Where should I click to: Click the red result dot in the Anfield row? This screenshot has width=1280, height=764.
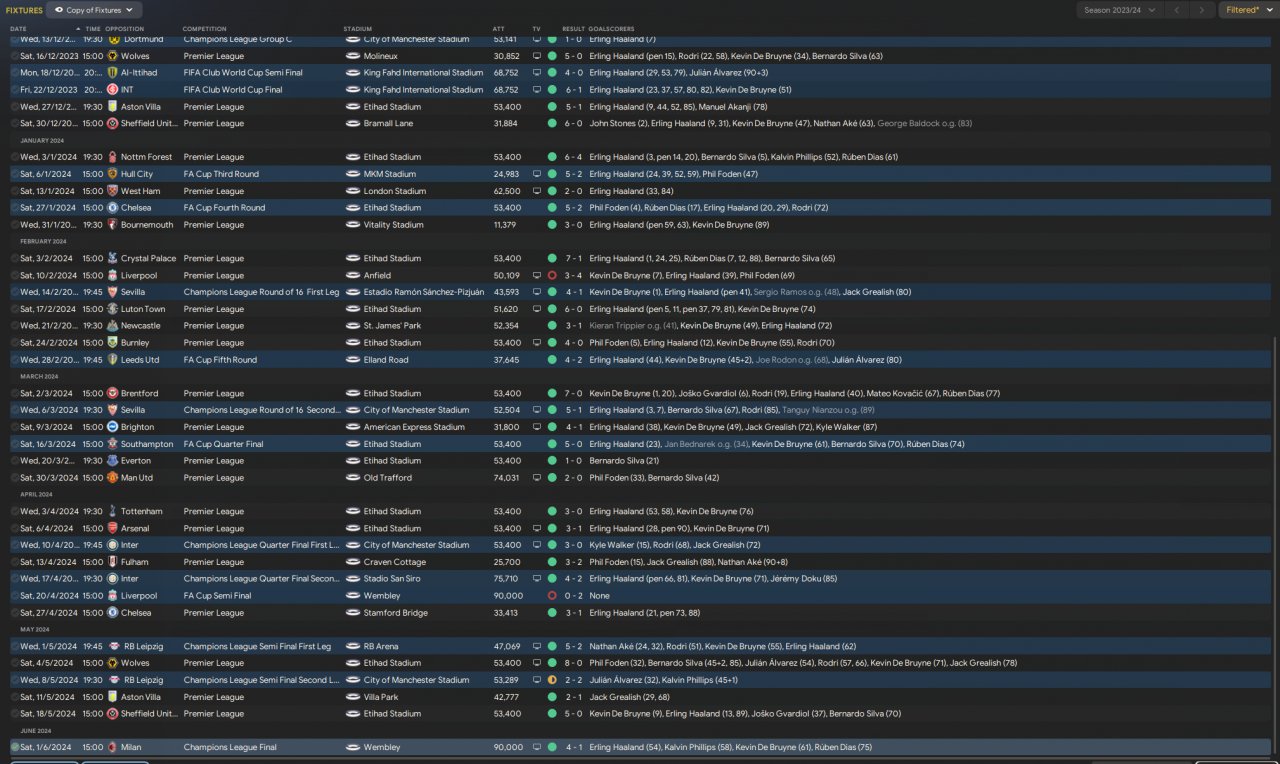click(552, 275)
